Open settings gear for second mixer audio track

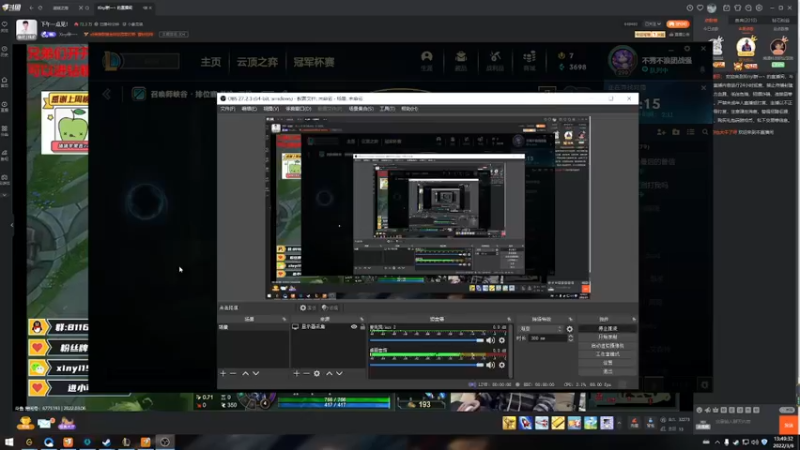click(x=502, y=365)
